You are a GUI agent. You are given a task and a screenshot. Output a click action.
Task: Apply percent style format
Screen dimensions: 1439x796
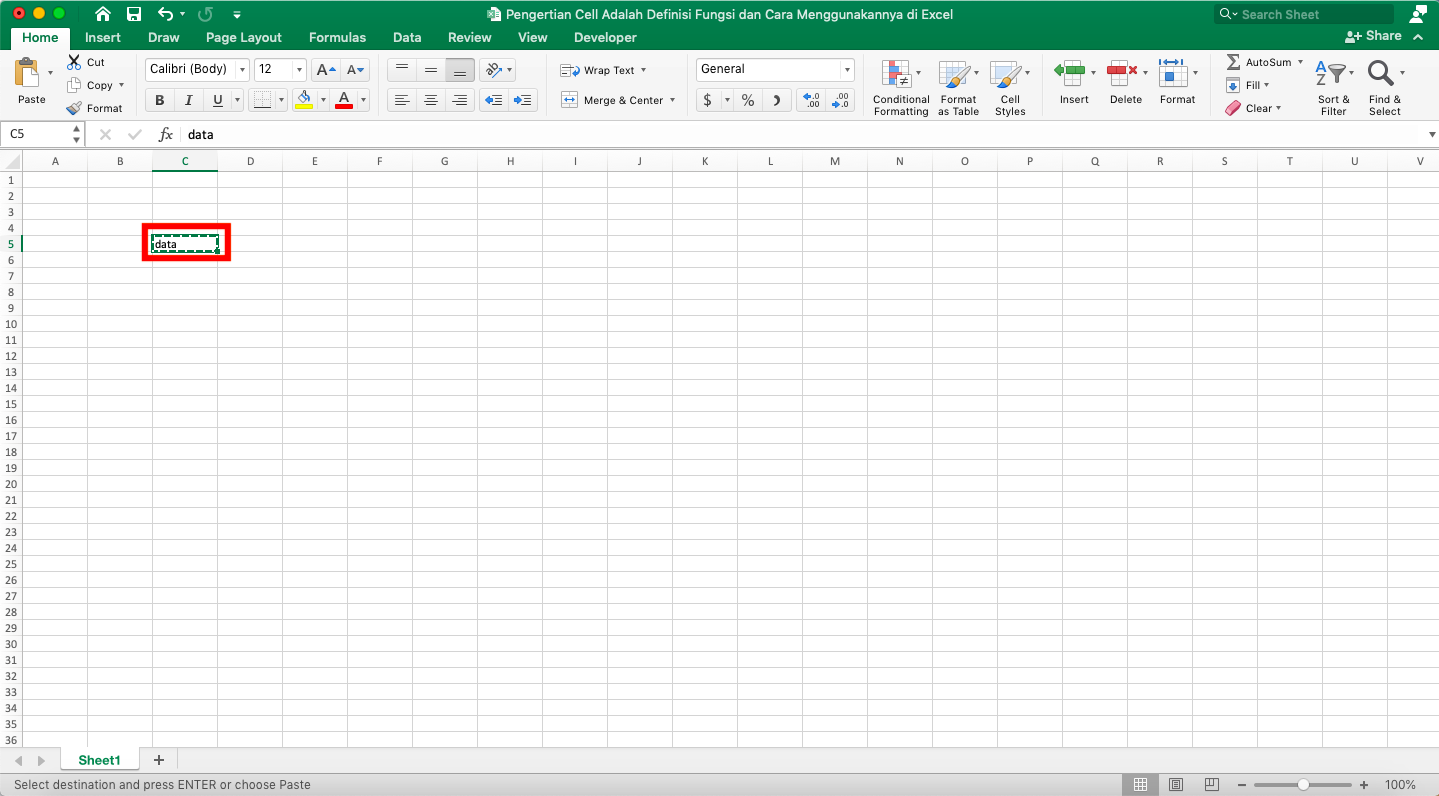[x=747, y=100]
